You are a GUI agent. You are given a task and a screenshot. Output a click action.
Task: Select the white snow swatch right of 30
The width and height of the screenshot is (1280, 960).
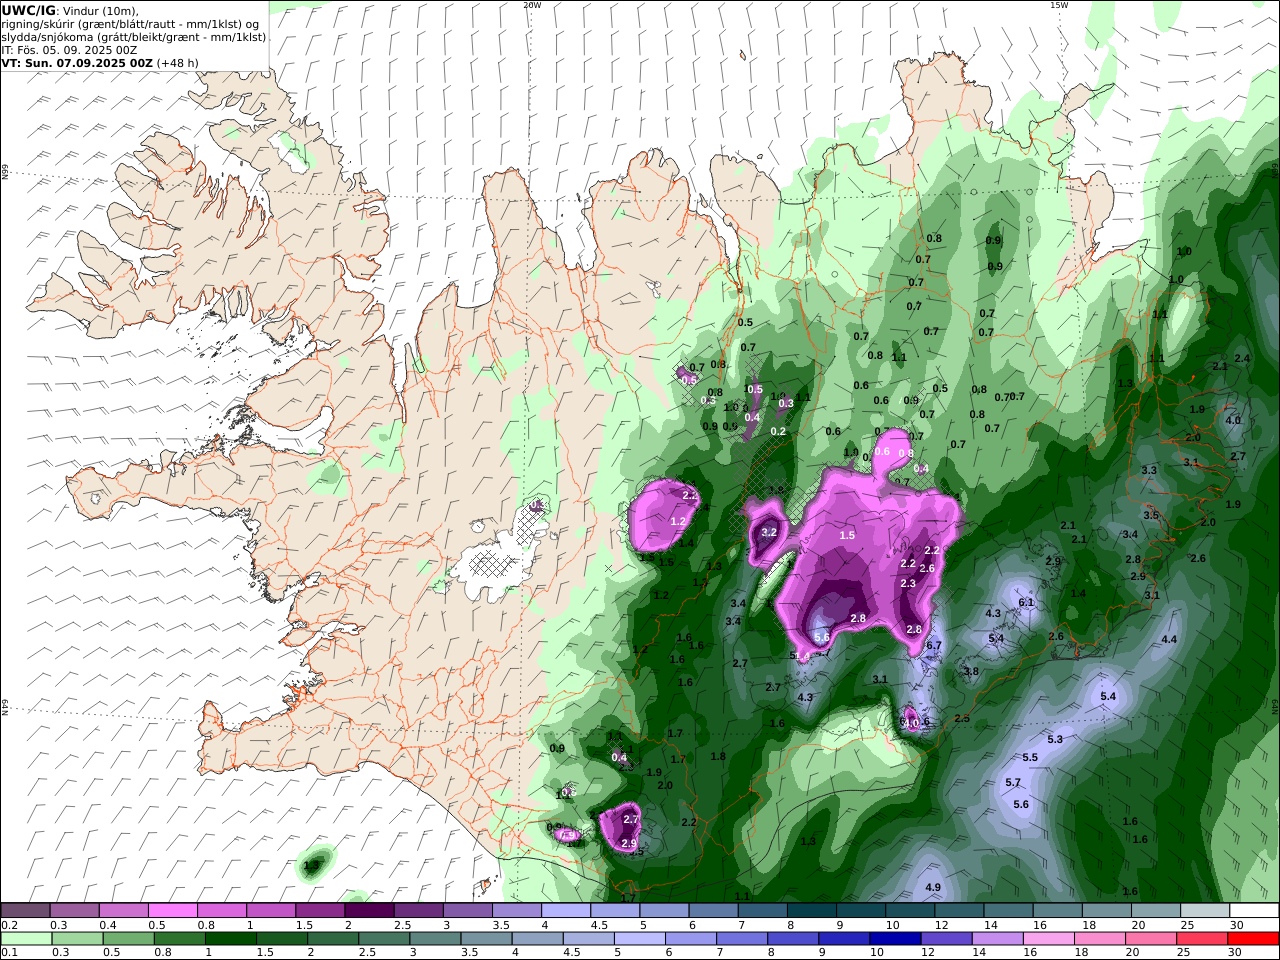point(1254,911)
